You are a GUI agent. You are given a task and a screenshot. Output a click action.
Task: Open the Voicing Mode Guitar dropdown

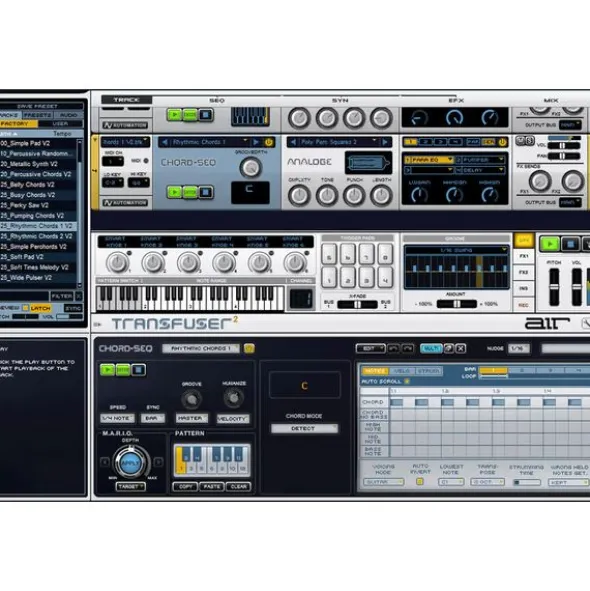(383, 482)
